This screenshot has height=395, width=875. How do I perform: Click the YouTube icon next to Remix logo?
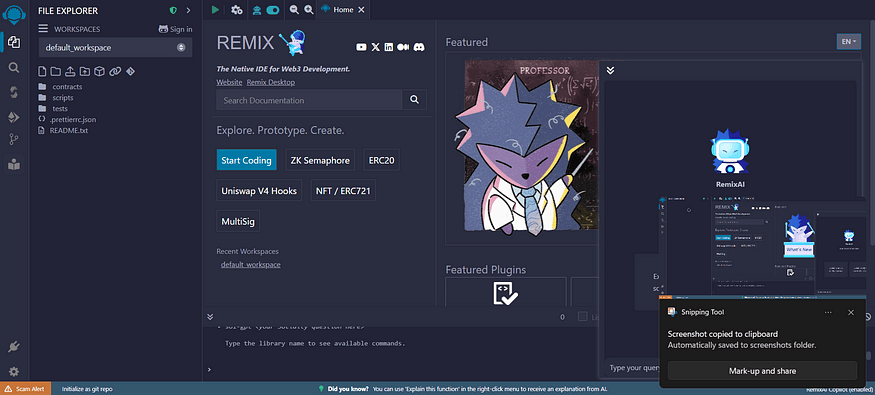pos(361,47)
